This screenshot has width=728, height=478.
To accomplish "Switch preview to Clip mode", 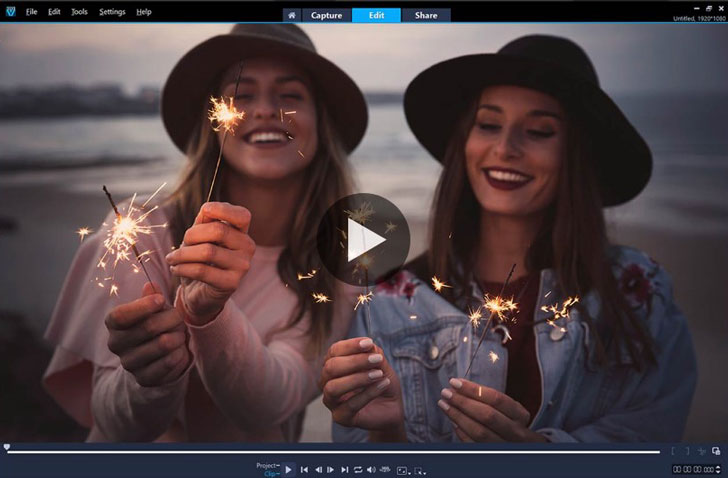I will 270,473.
